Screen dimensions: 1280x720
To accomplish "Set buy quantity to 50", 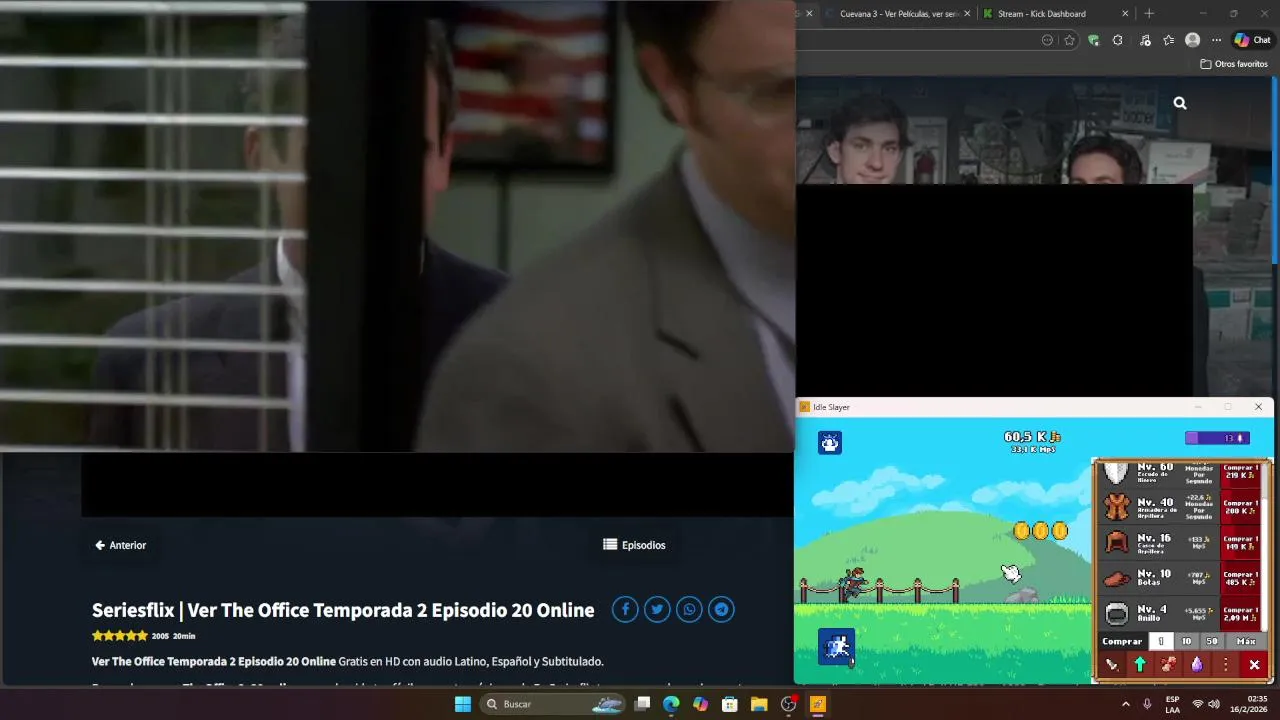I will [1212, 641].
